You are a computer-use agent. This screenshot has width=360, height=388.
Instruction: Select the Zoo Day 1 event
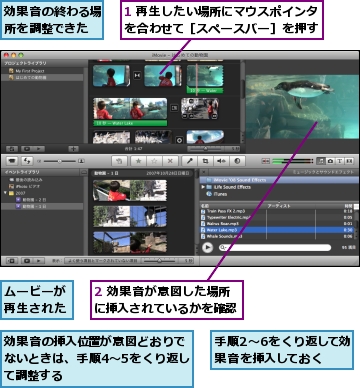42,206
